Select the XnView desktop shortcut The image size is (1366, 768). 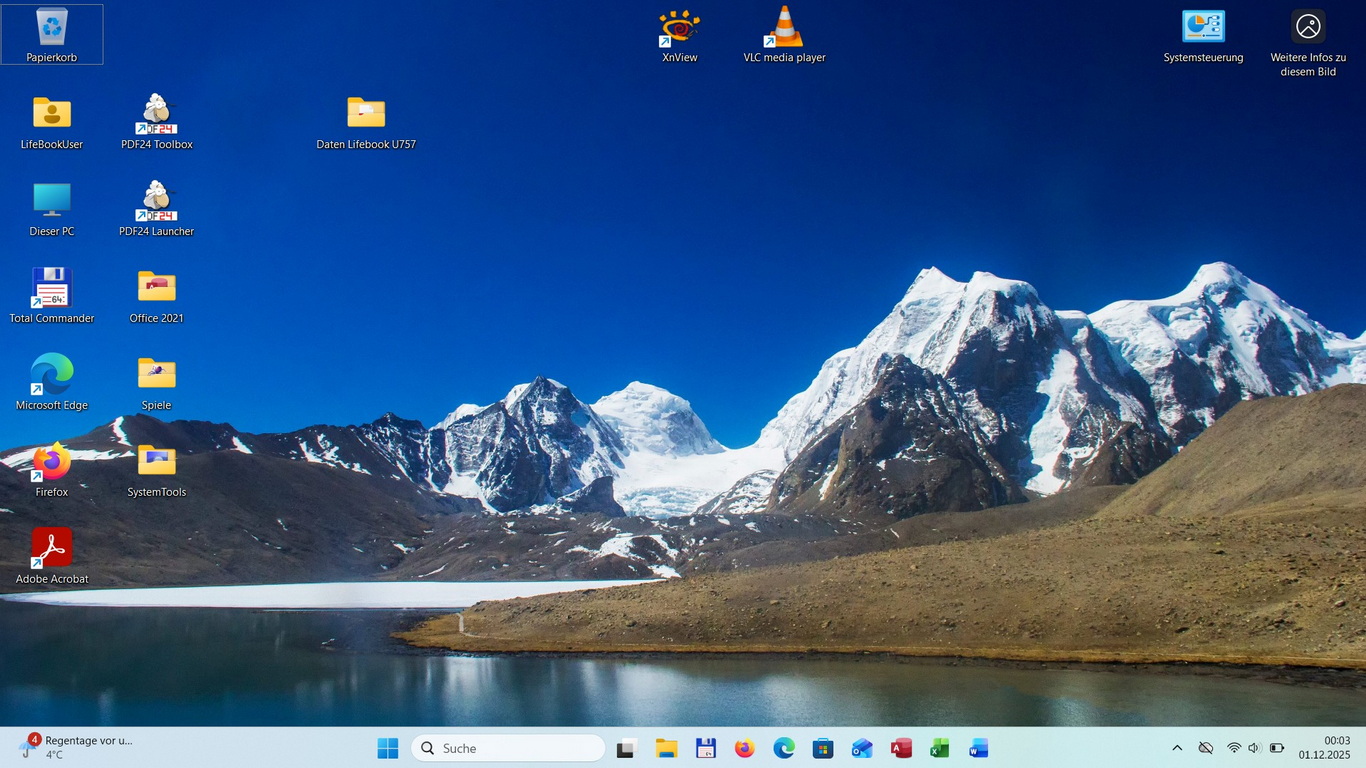679,28
